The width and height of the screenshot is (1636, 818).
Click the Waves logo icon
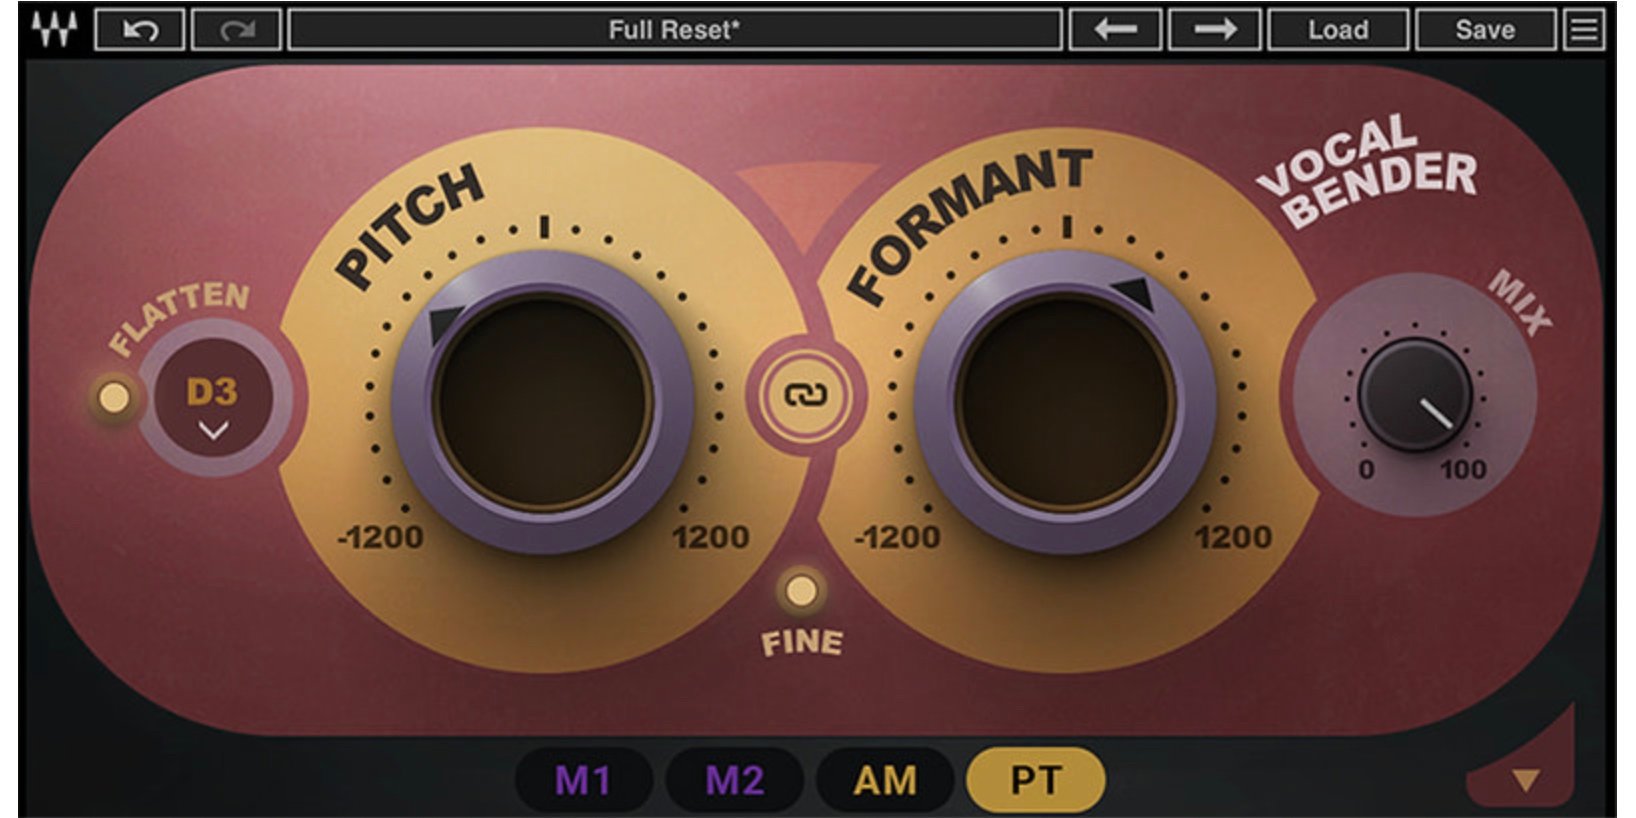pos(54,29)
